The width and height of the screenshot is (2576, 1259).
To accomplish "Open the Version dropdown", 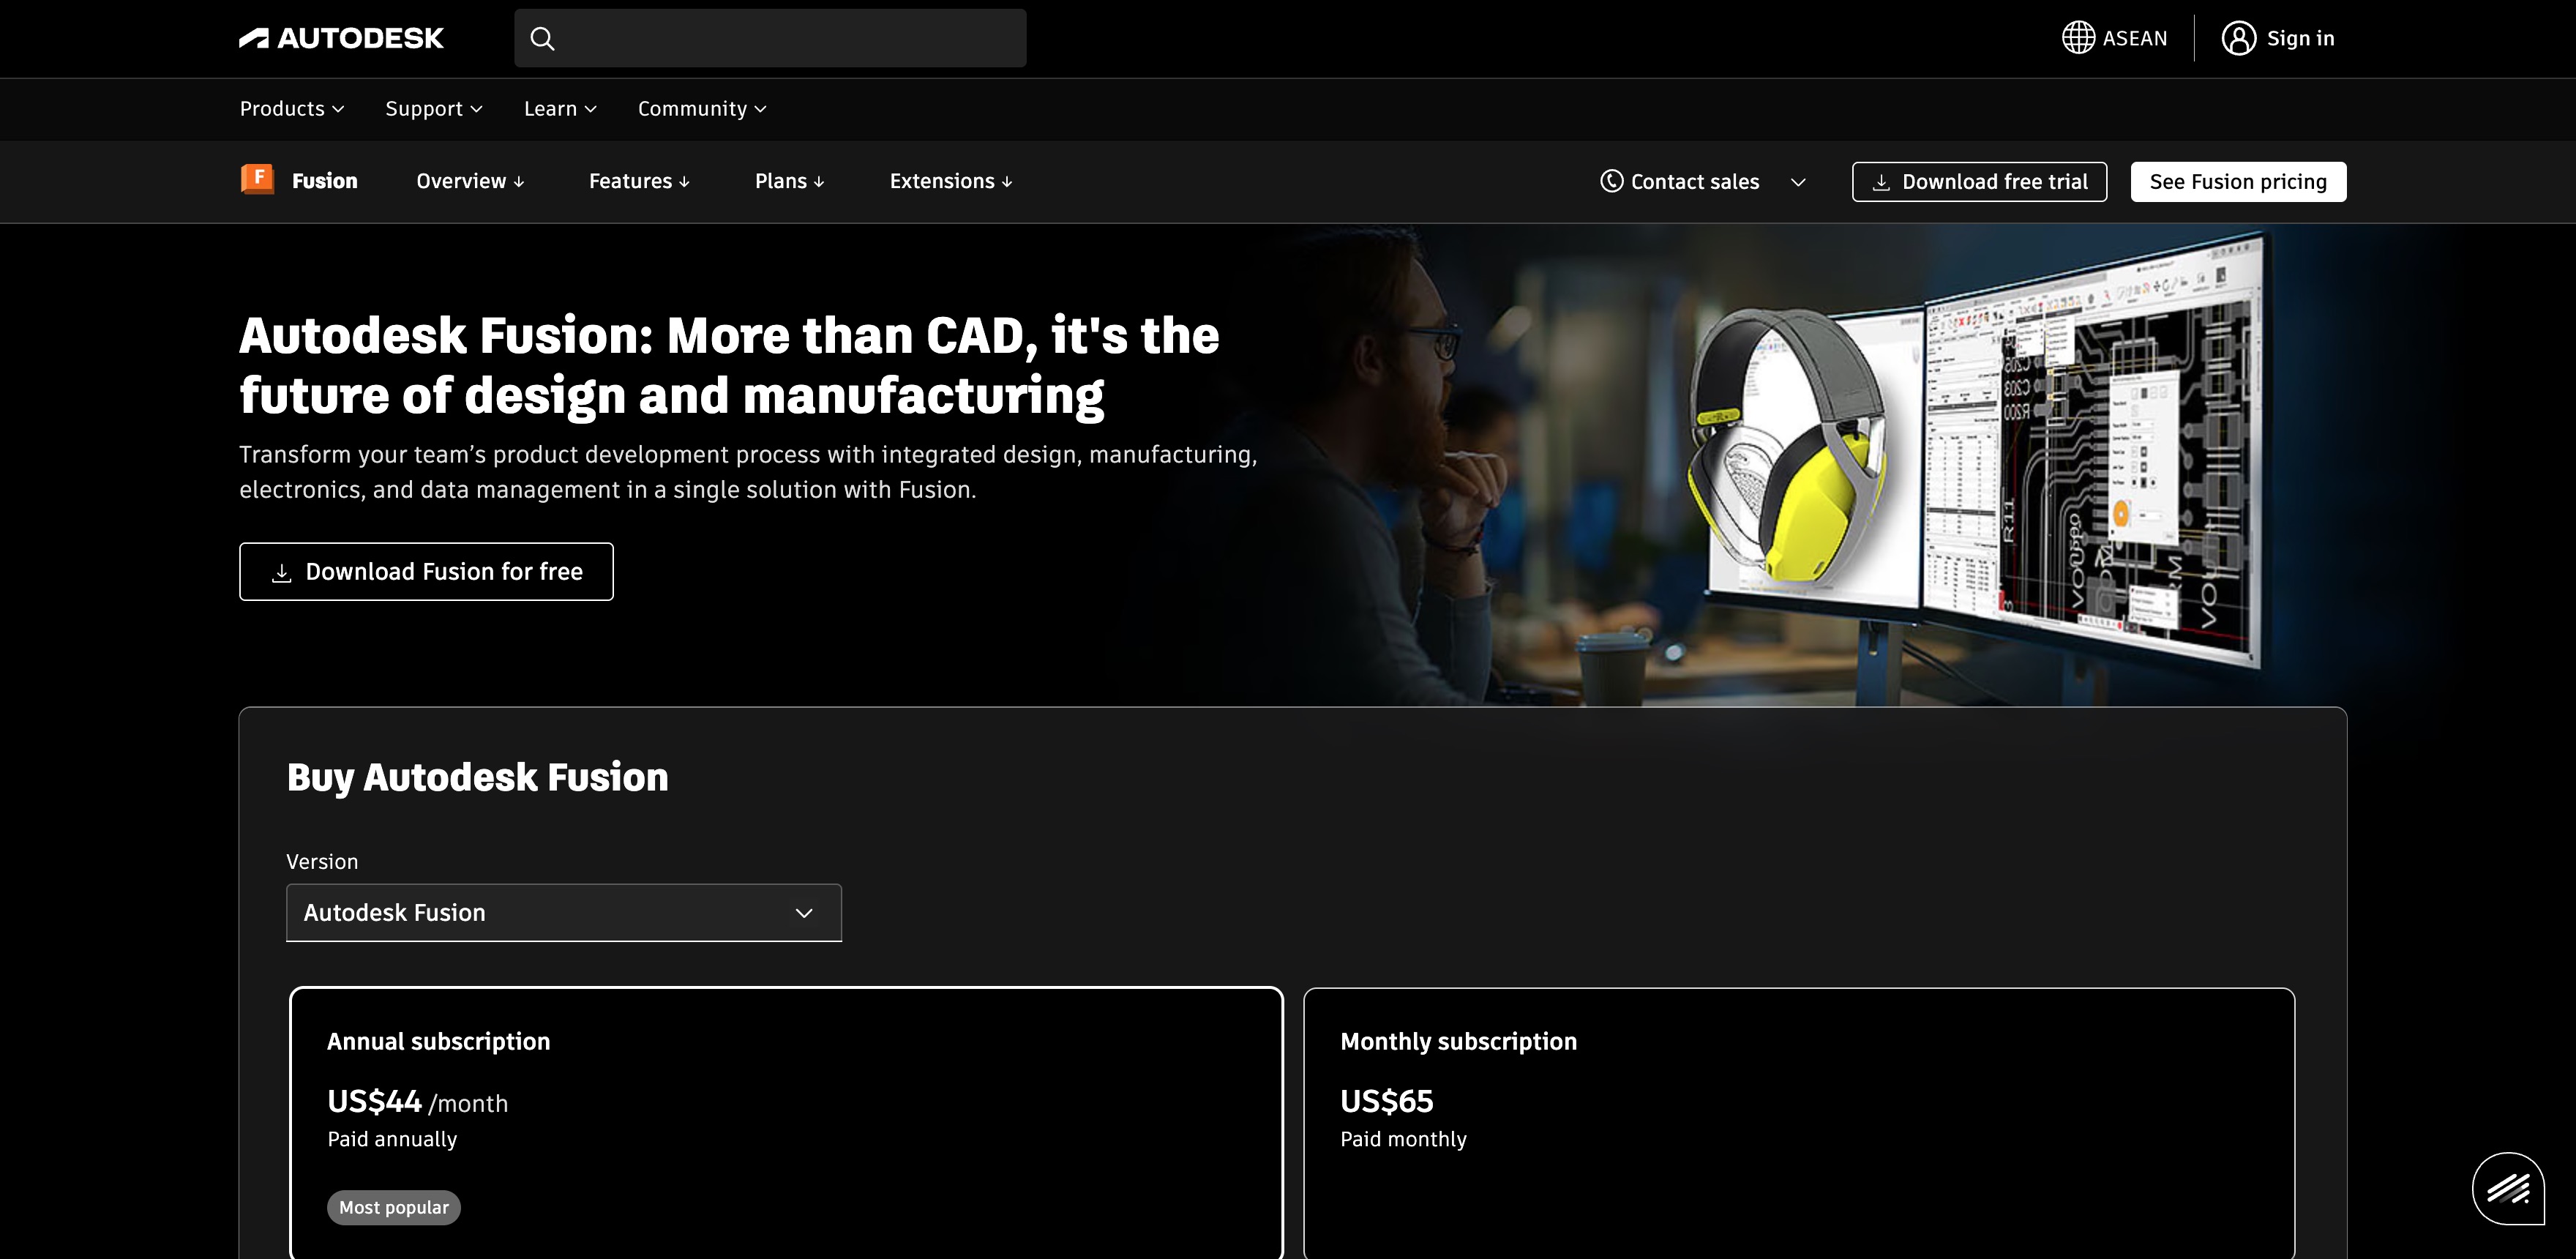I will 564,912.
